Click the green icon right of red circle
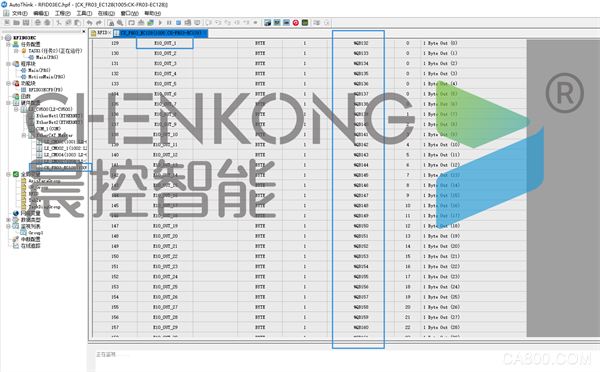This screenshot has width=600, height=372. [x=305, y=23]
